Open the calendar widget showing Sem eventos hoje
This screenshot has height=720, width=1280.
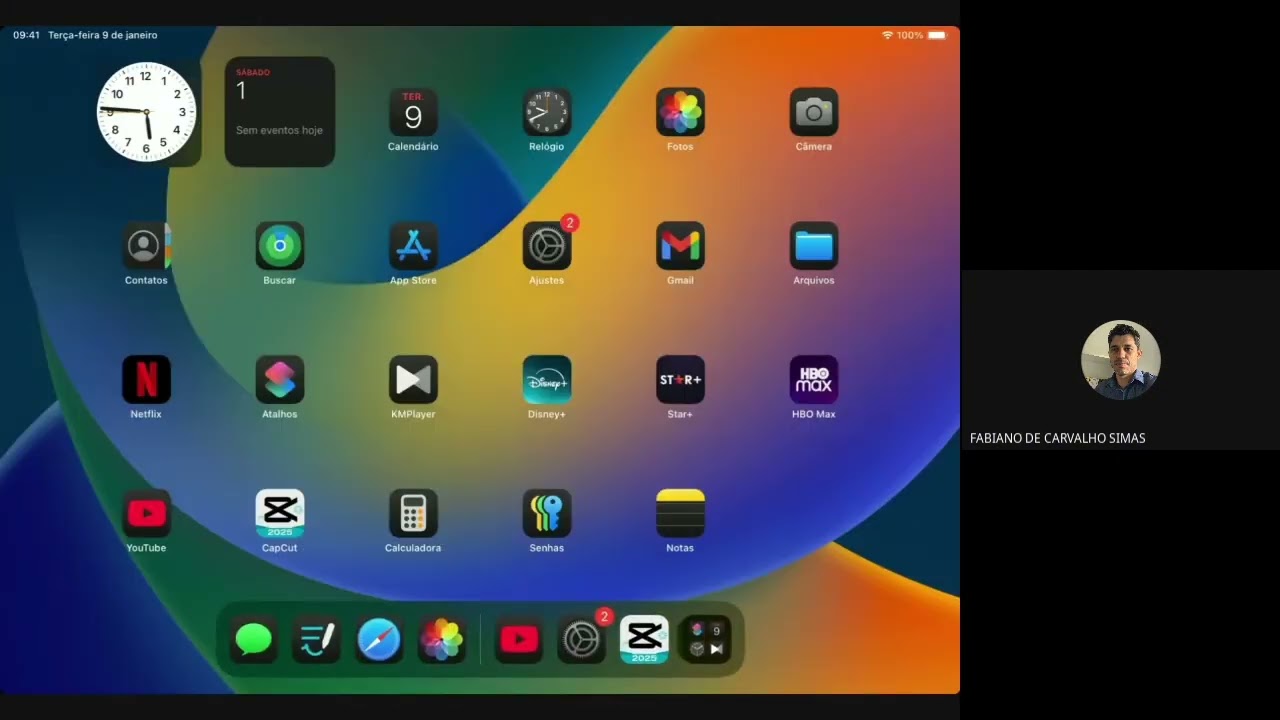[280, 112]
